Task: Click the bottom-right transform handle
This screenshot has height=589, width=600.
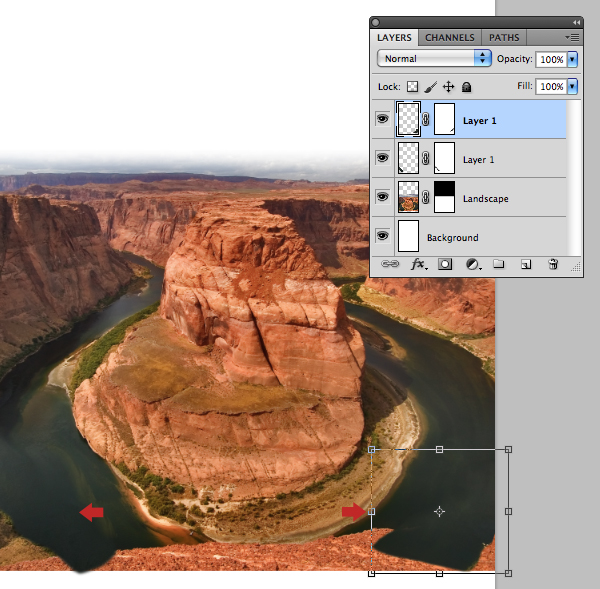Action: click(x=508, y=573)
